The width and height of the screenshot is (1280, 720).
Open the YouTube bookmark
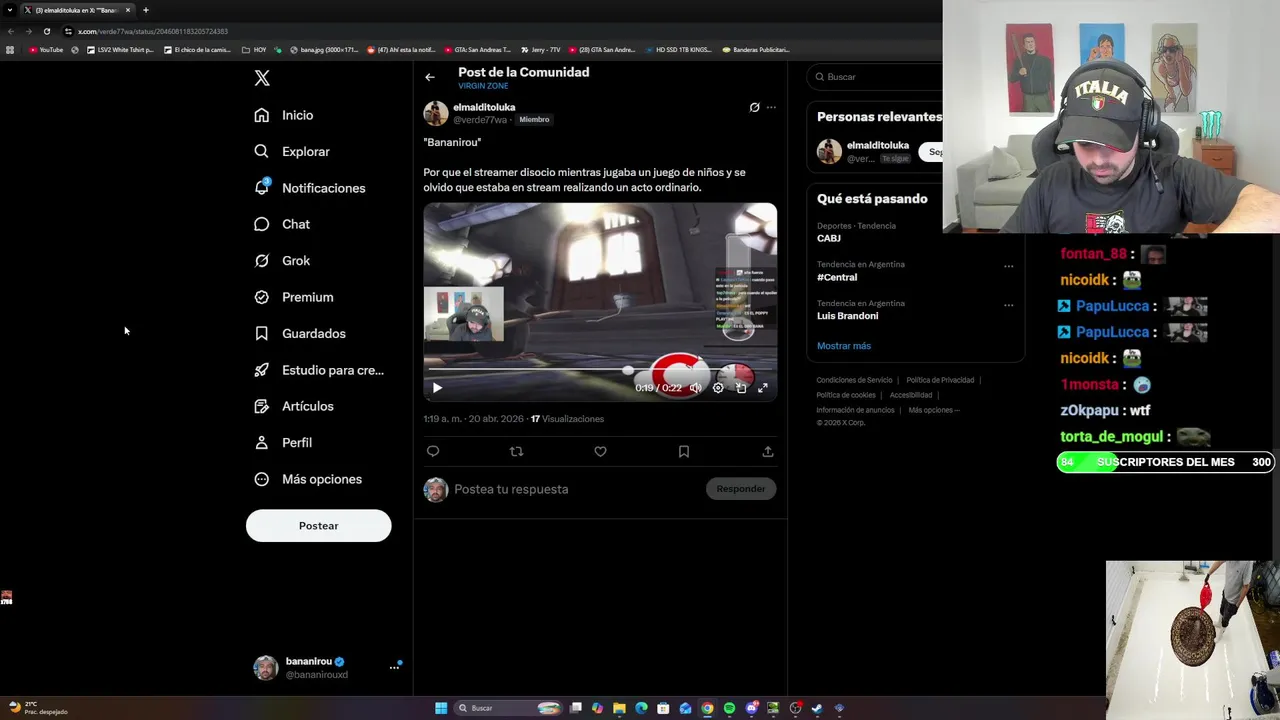pos(46,49)
